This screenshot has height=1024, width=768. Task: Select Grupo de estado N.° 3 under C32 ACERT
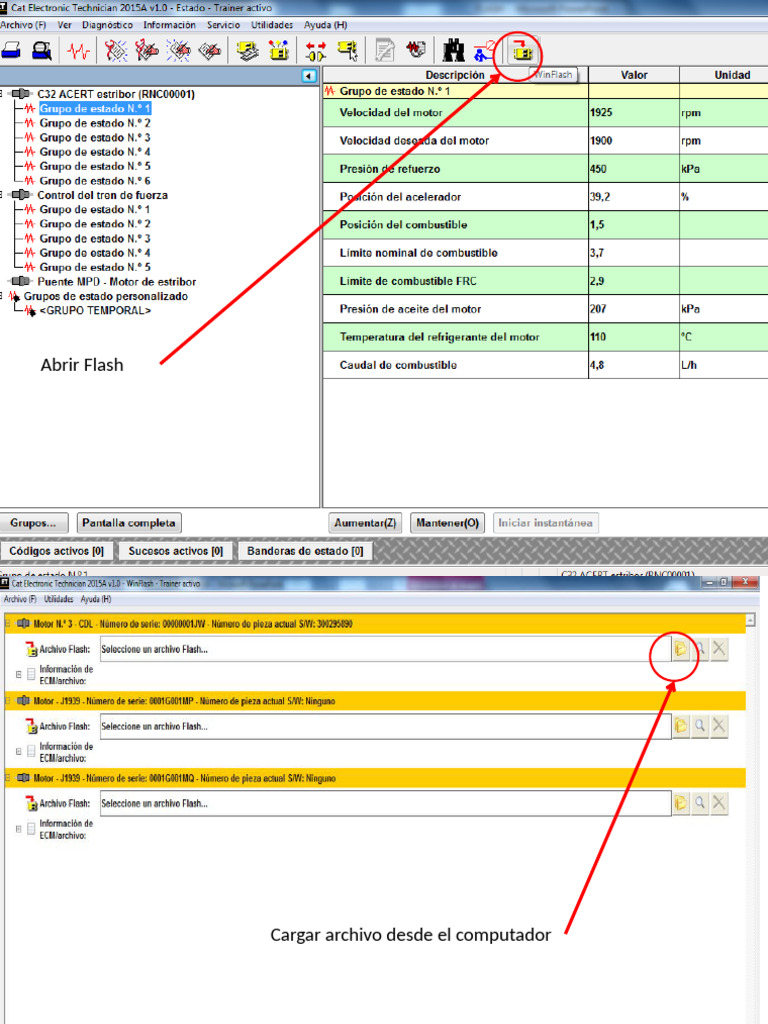click(x=95, y=137)
